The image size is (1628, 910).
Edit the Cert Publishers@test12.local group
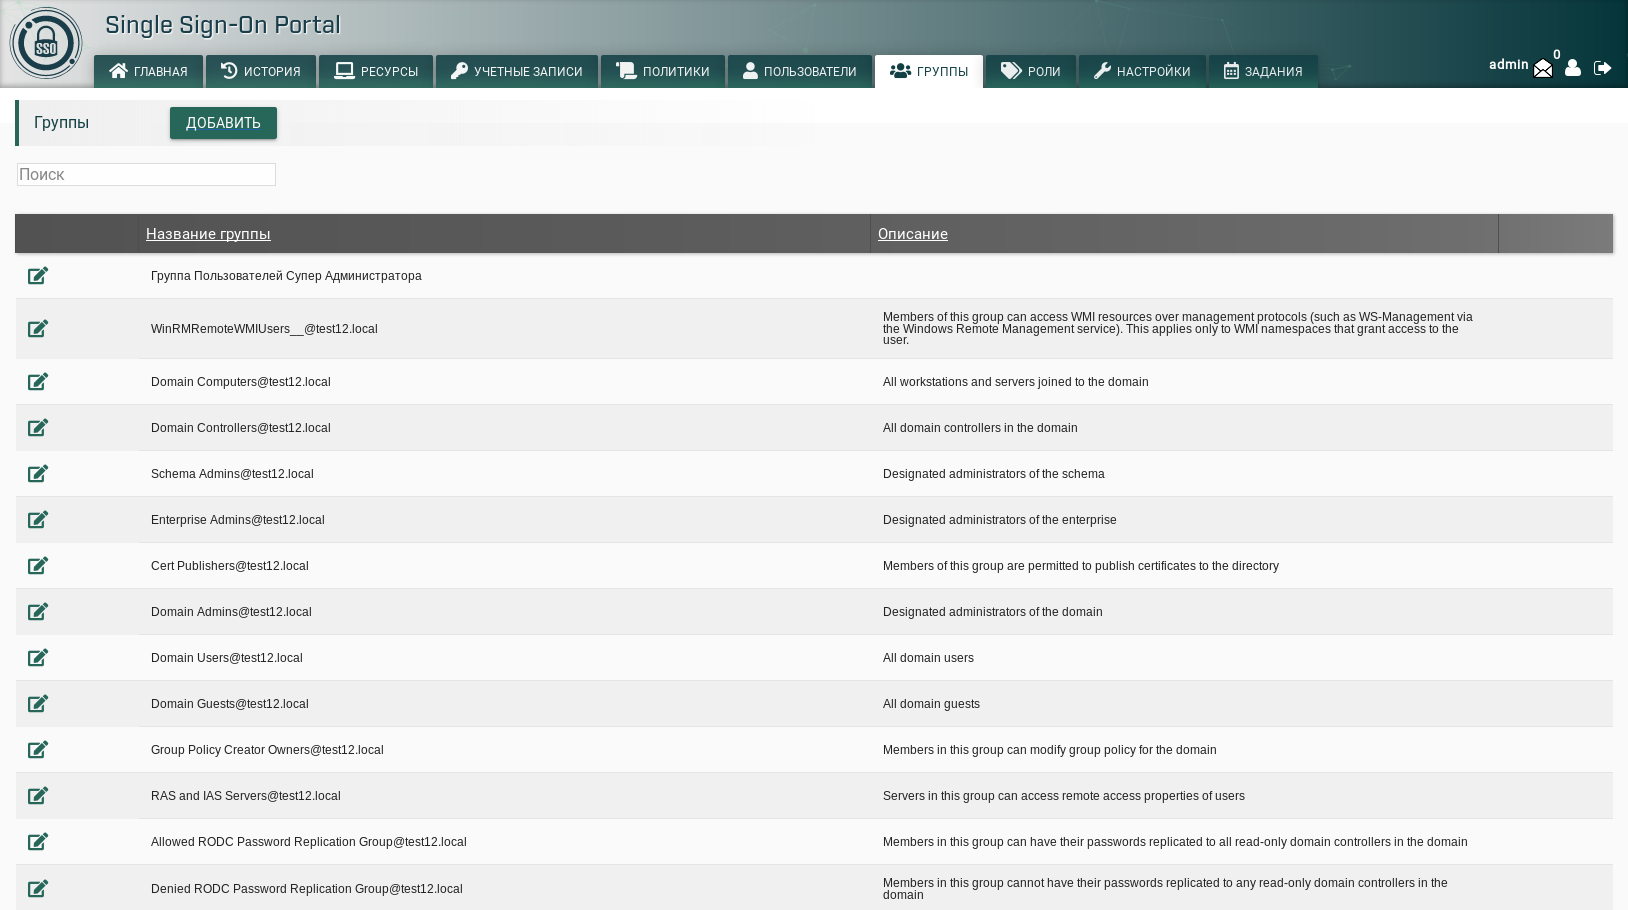coord(38,566)
